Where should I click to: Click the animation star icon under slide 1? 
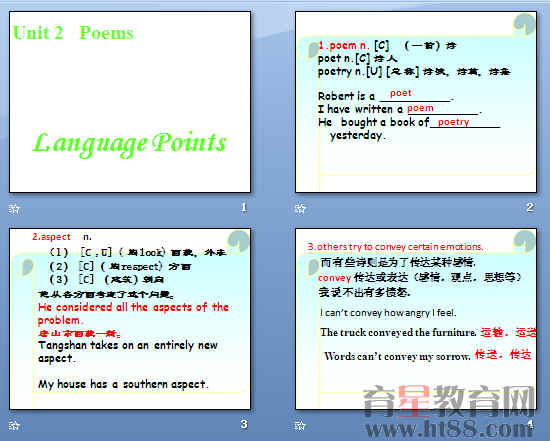(14, 209)
